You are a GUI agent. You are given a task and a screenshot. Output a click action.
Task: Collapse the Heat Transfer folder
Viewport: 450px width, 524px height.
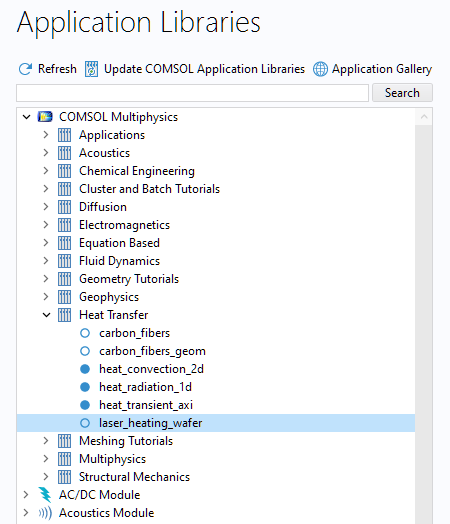tap(46, 315)
